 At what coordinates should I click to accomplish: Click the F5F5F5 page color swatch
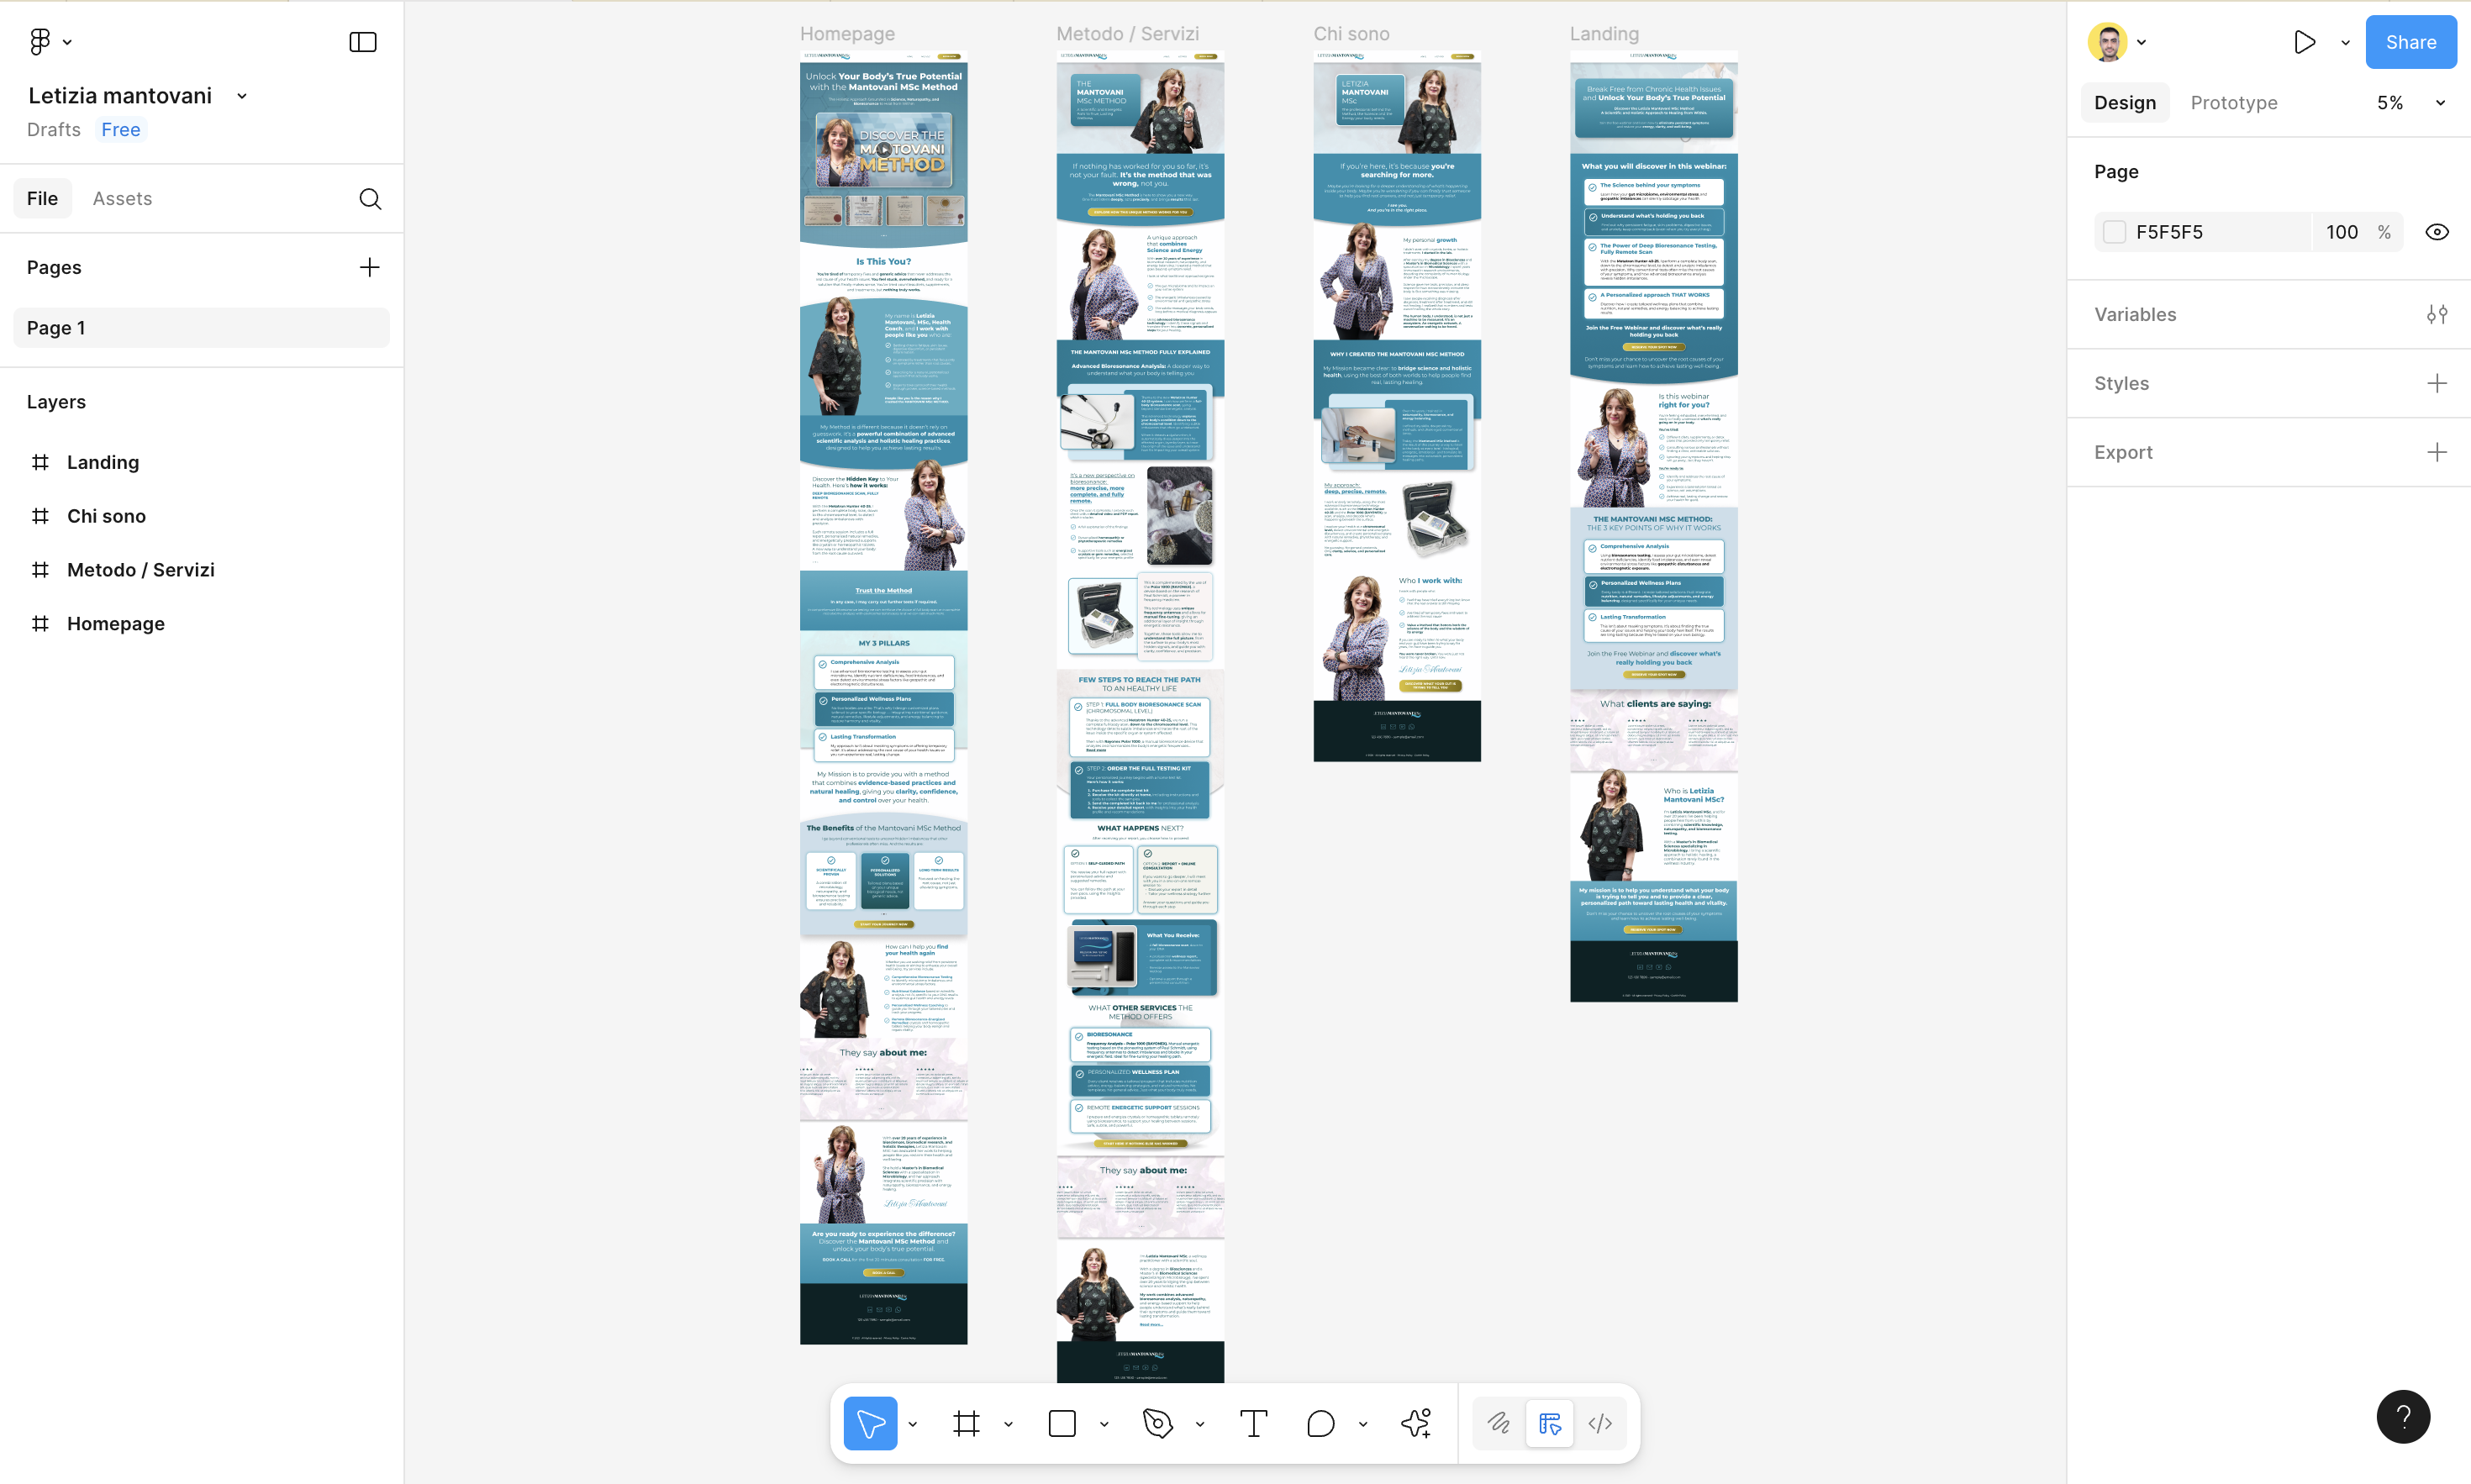click(x=2114, y=232)
